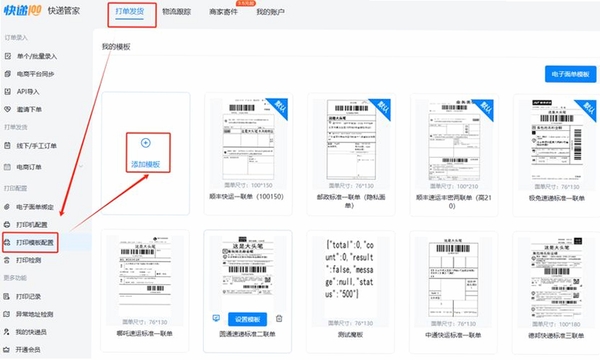Select the 圆通速递标准二联单 template thumbnail
The width and height of the screenshot is (600, 360).
(248, 266)
